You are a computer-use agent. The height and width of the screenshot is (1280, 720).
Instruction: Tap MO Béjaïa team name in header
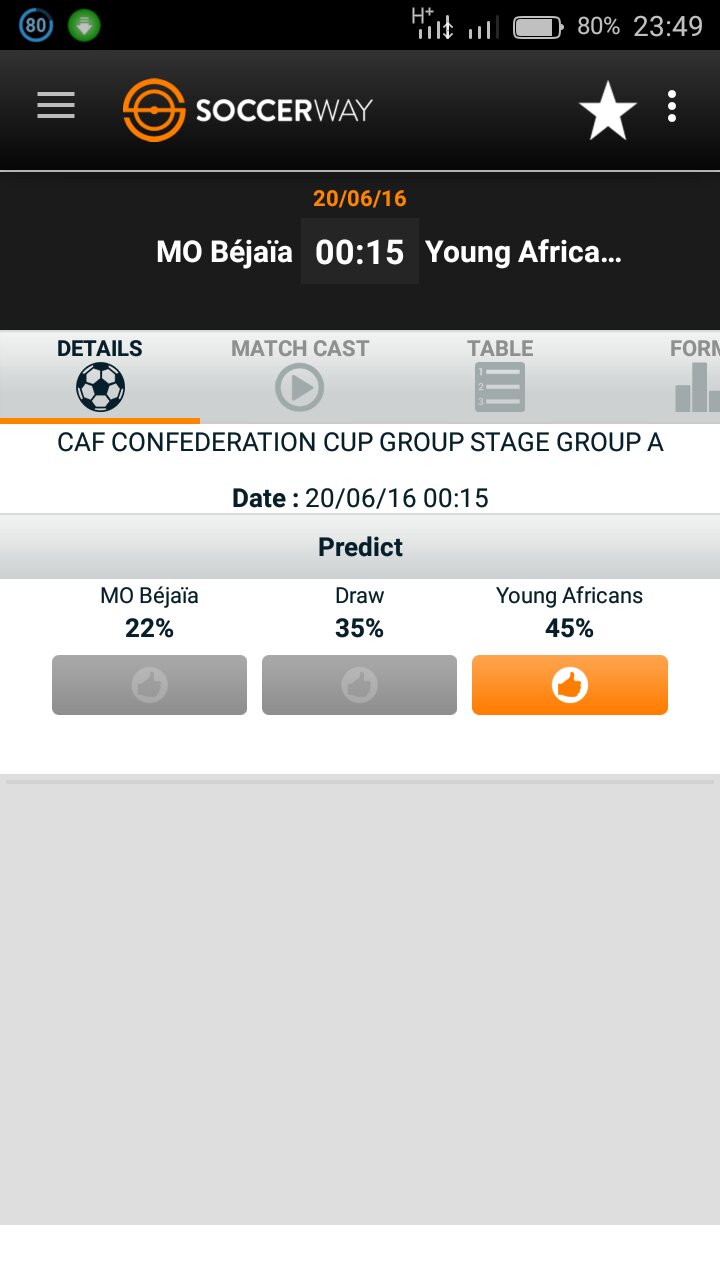click(x=224, y=252)
